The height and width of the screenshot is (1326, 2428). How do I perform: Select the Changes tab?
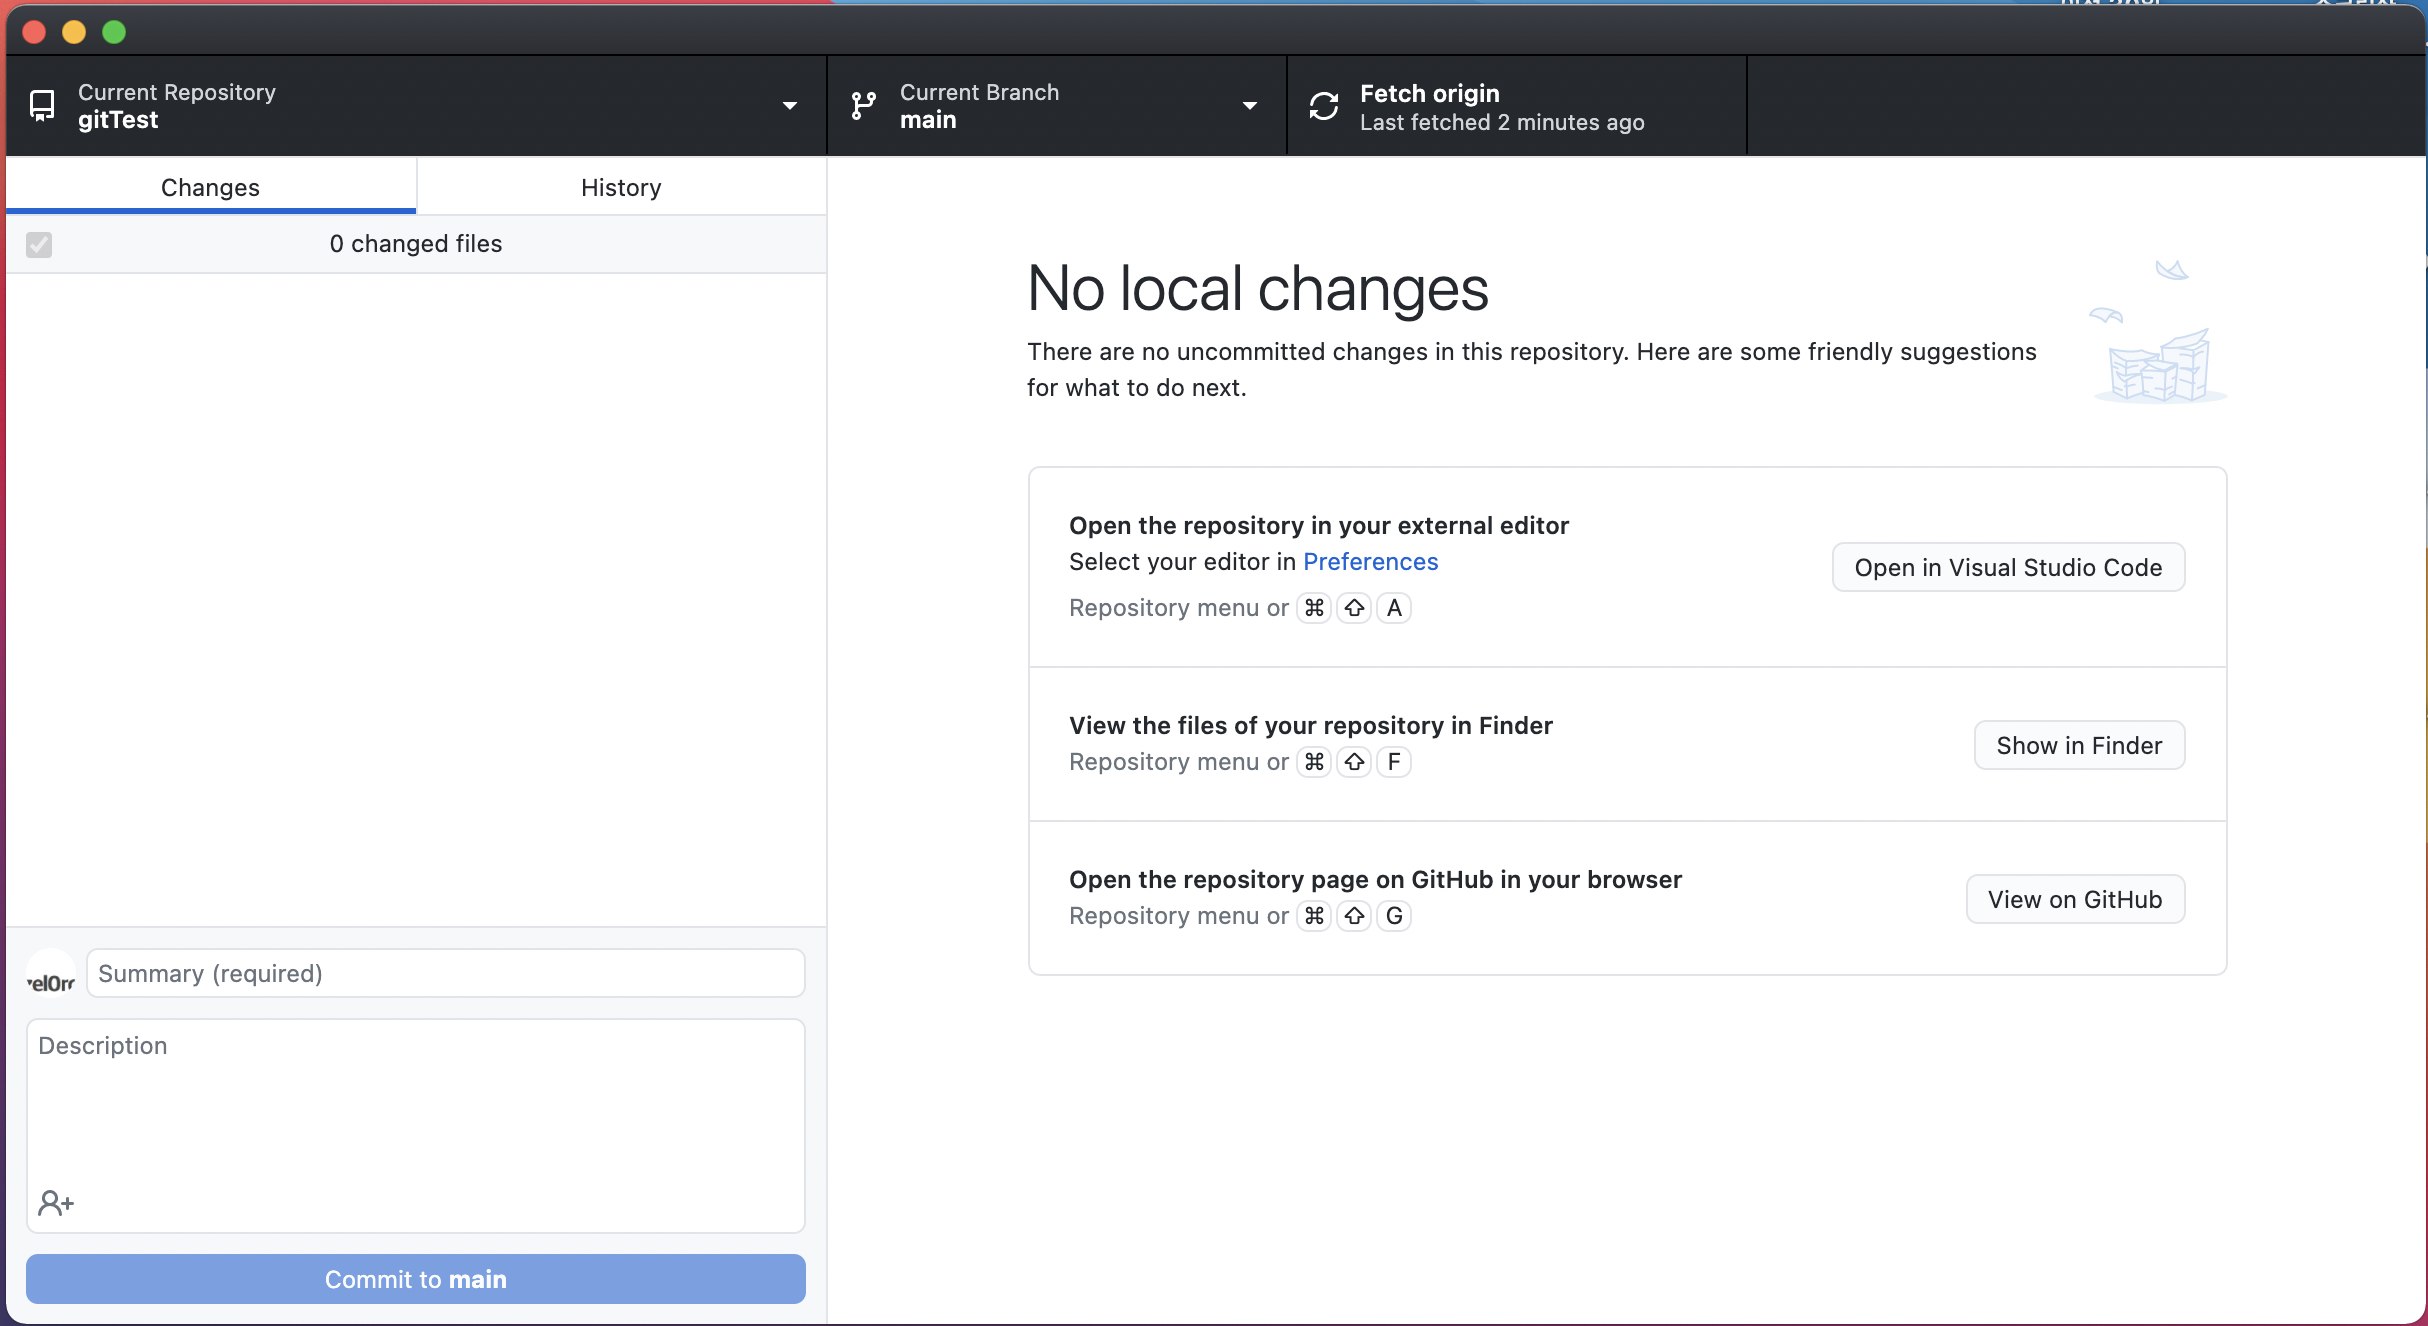click(x=210, y=187)
